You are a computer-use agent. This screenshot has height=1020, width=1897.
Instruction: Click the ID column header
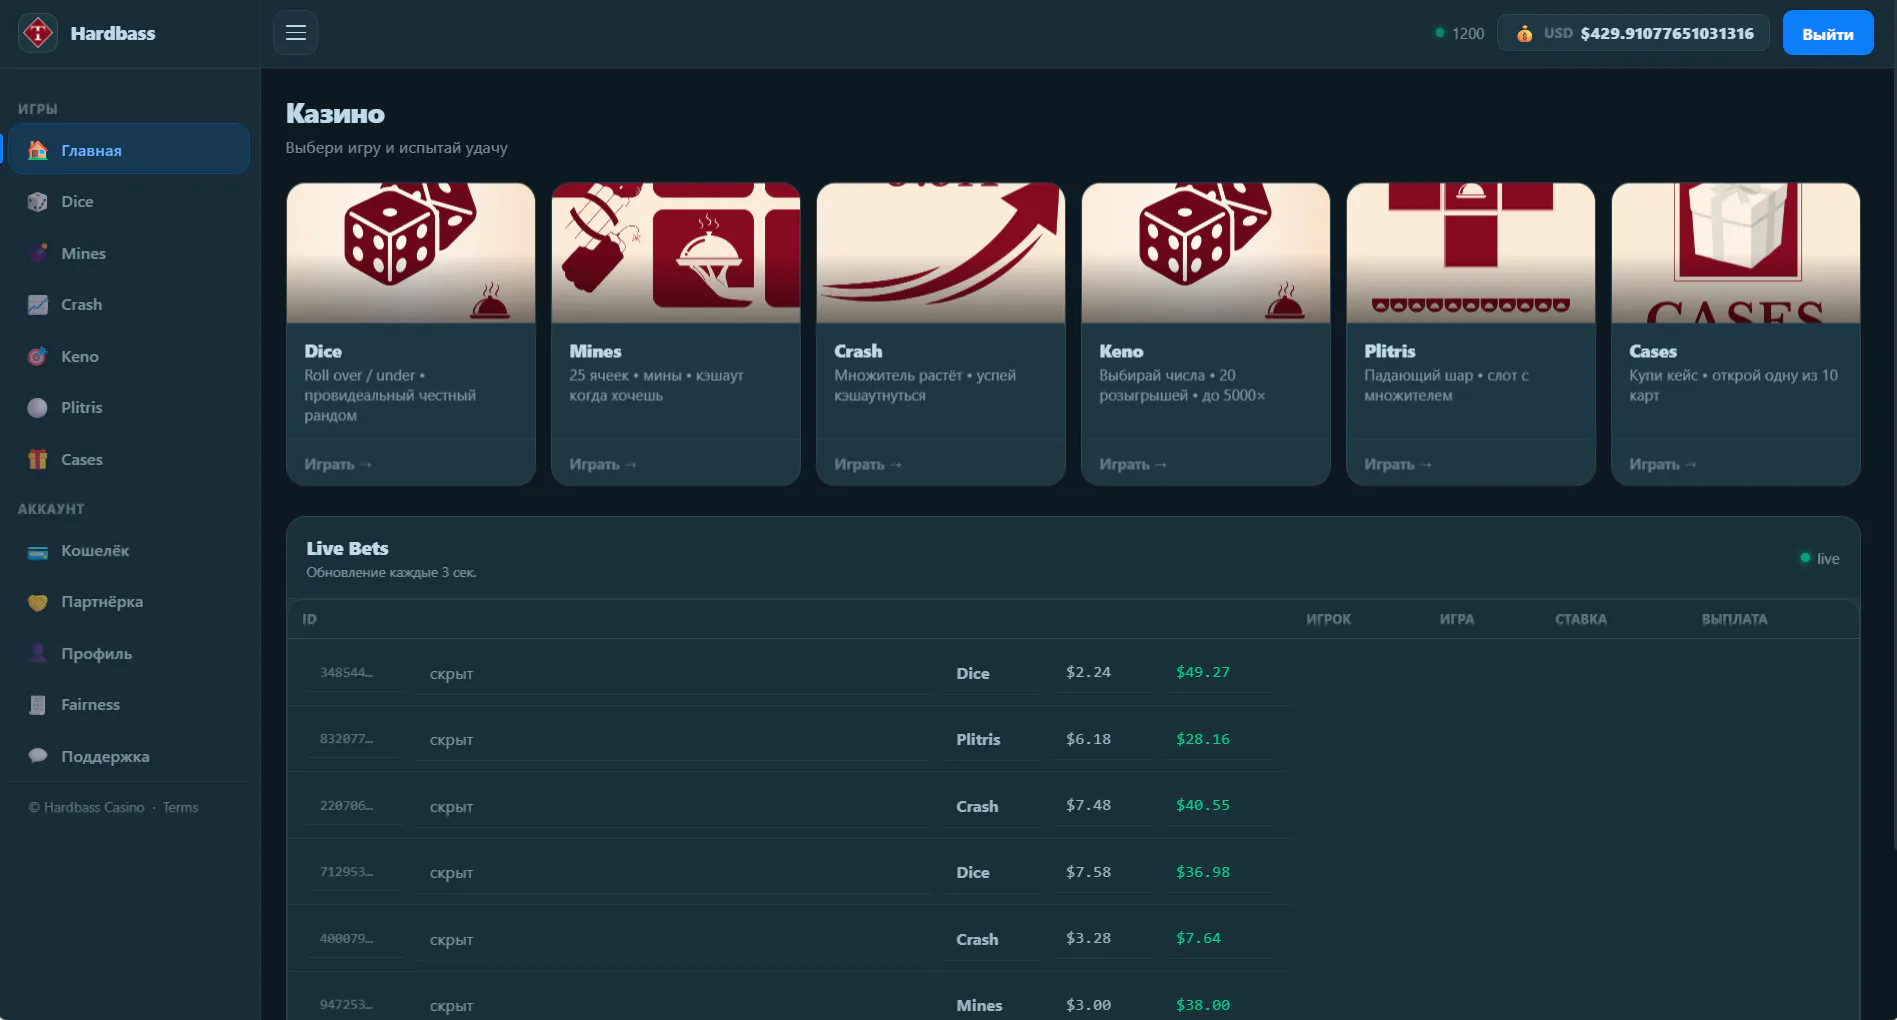pos(310,619)
